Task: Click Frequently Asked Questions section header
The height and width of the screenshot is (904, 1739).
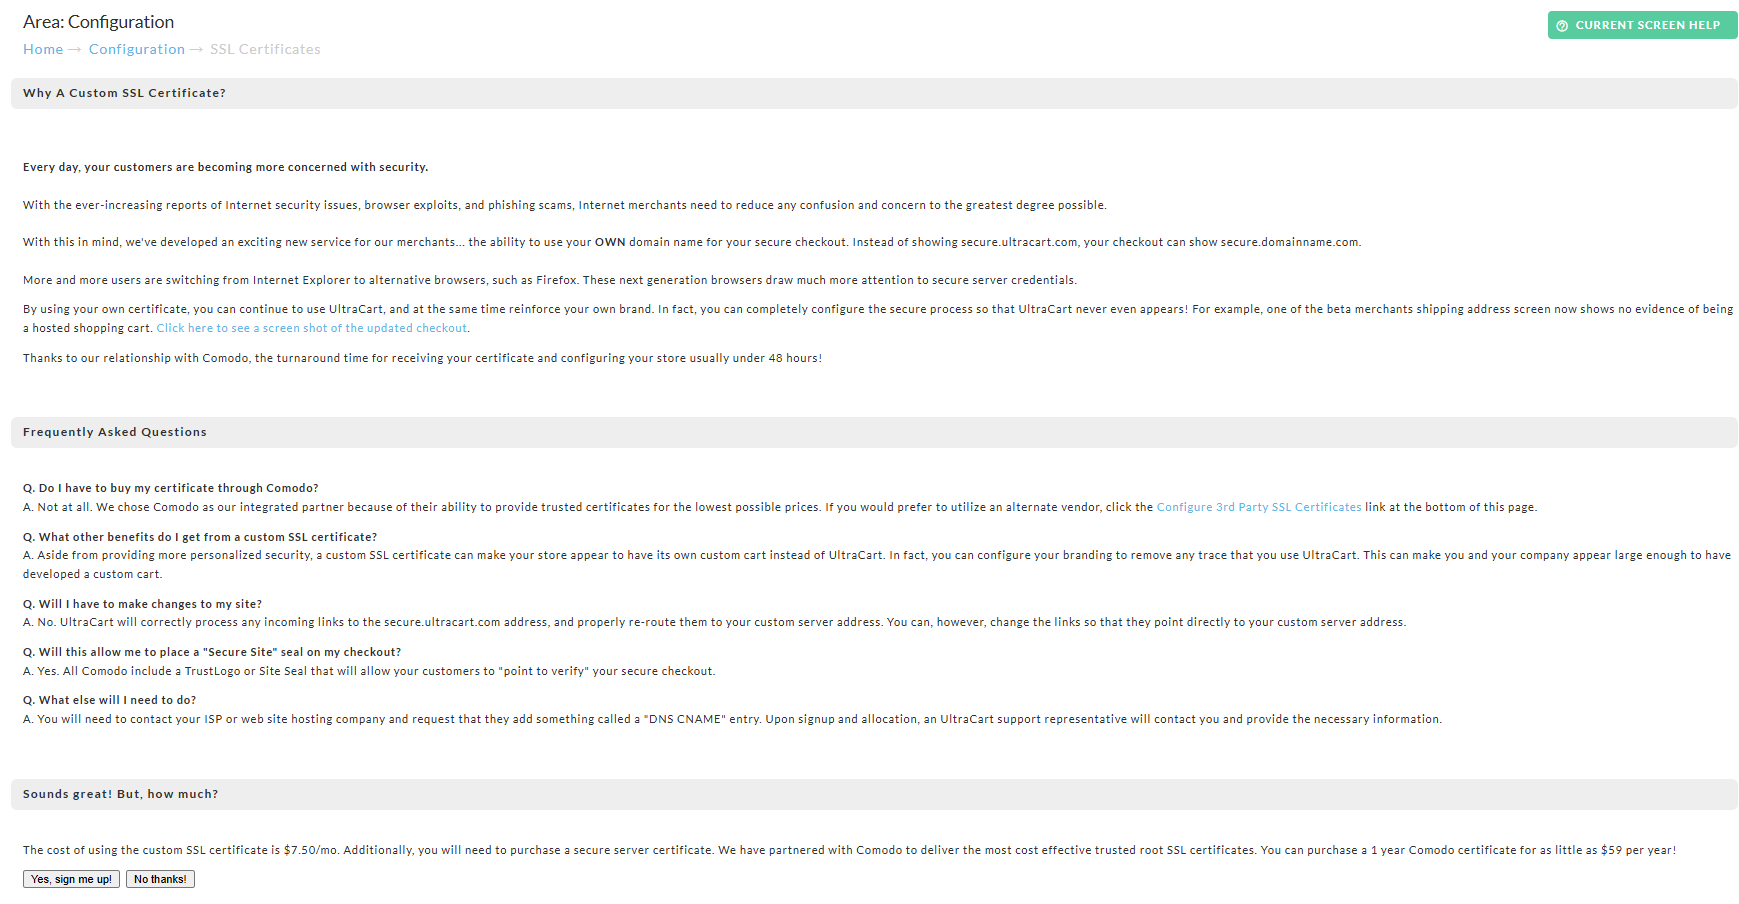Action: coord(115,432)
